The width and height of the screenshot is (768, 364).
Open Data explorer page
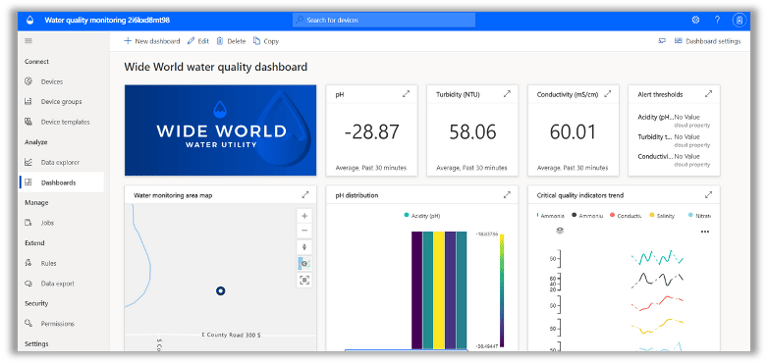click(x=60, y=162)
